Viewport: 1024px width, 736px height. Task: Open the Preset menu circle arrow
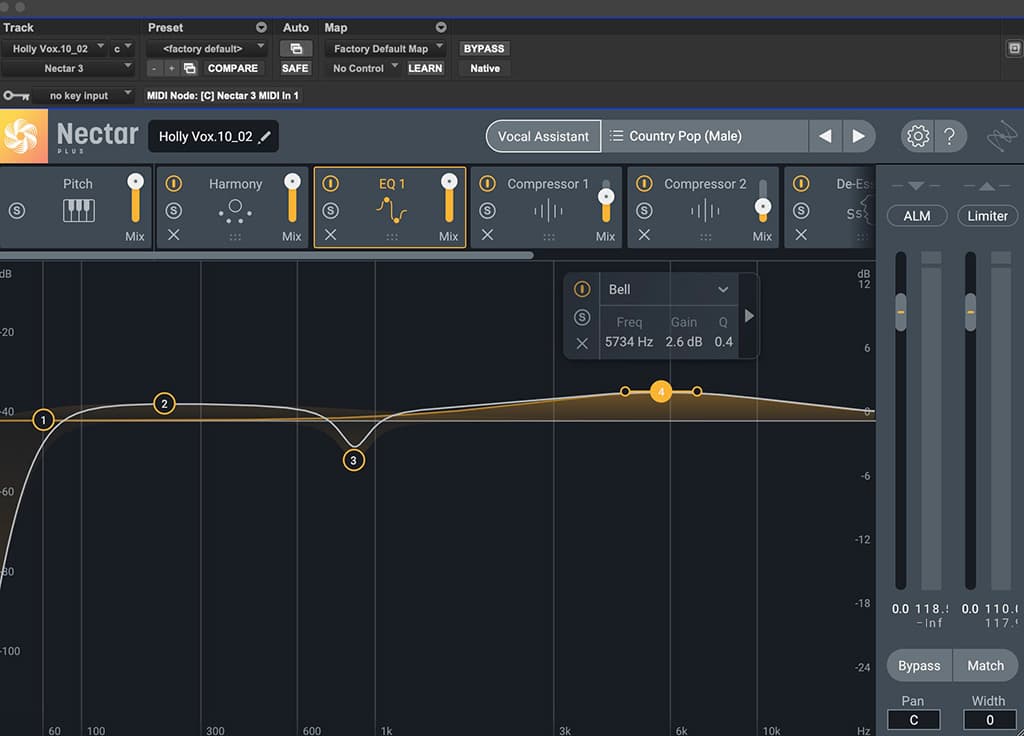point(261,27)
